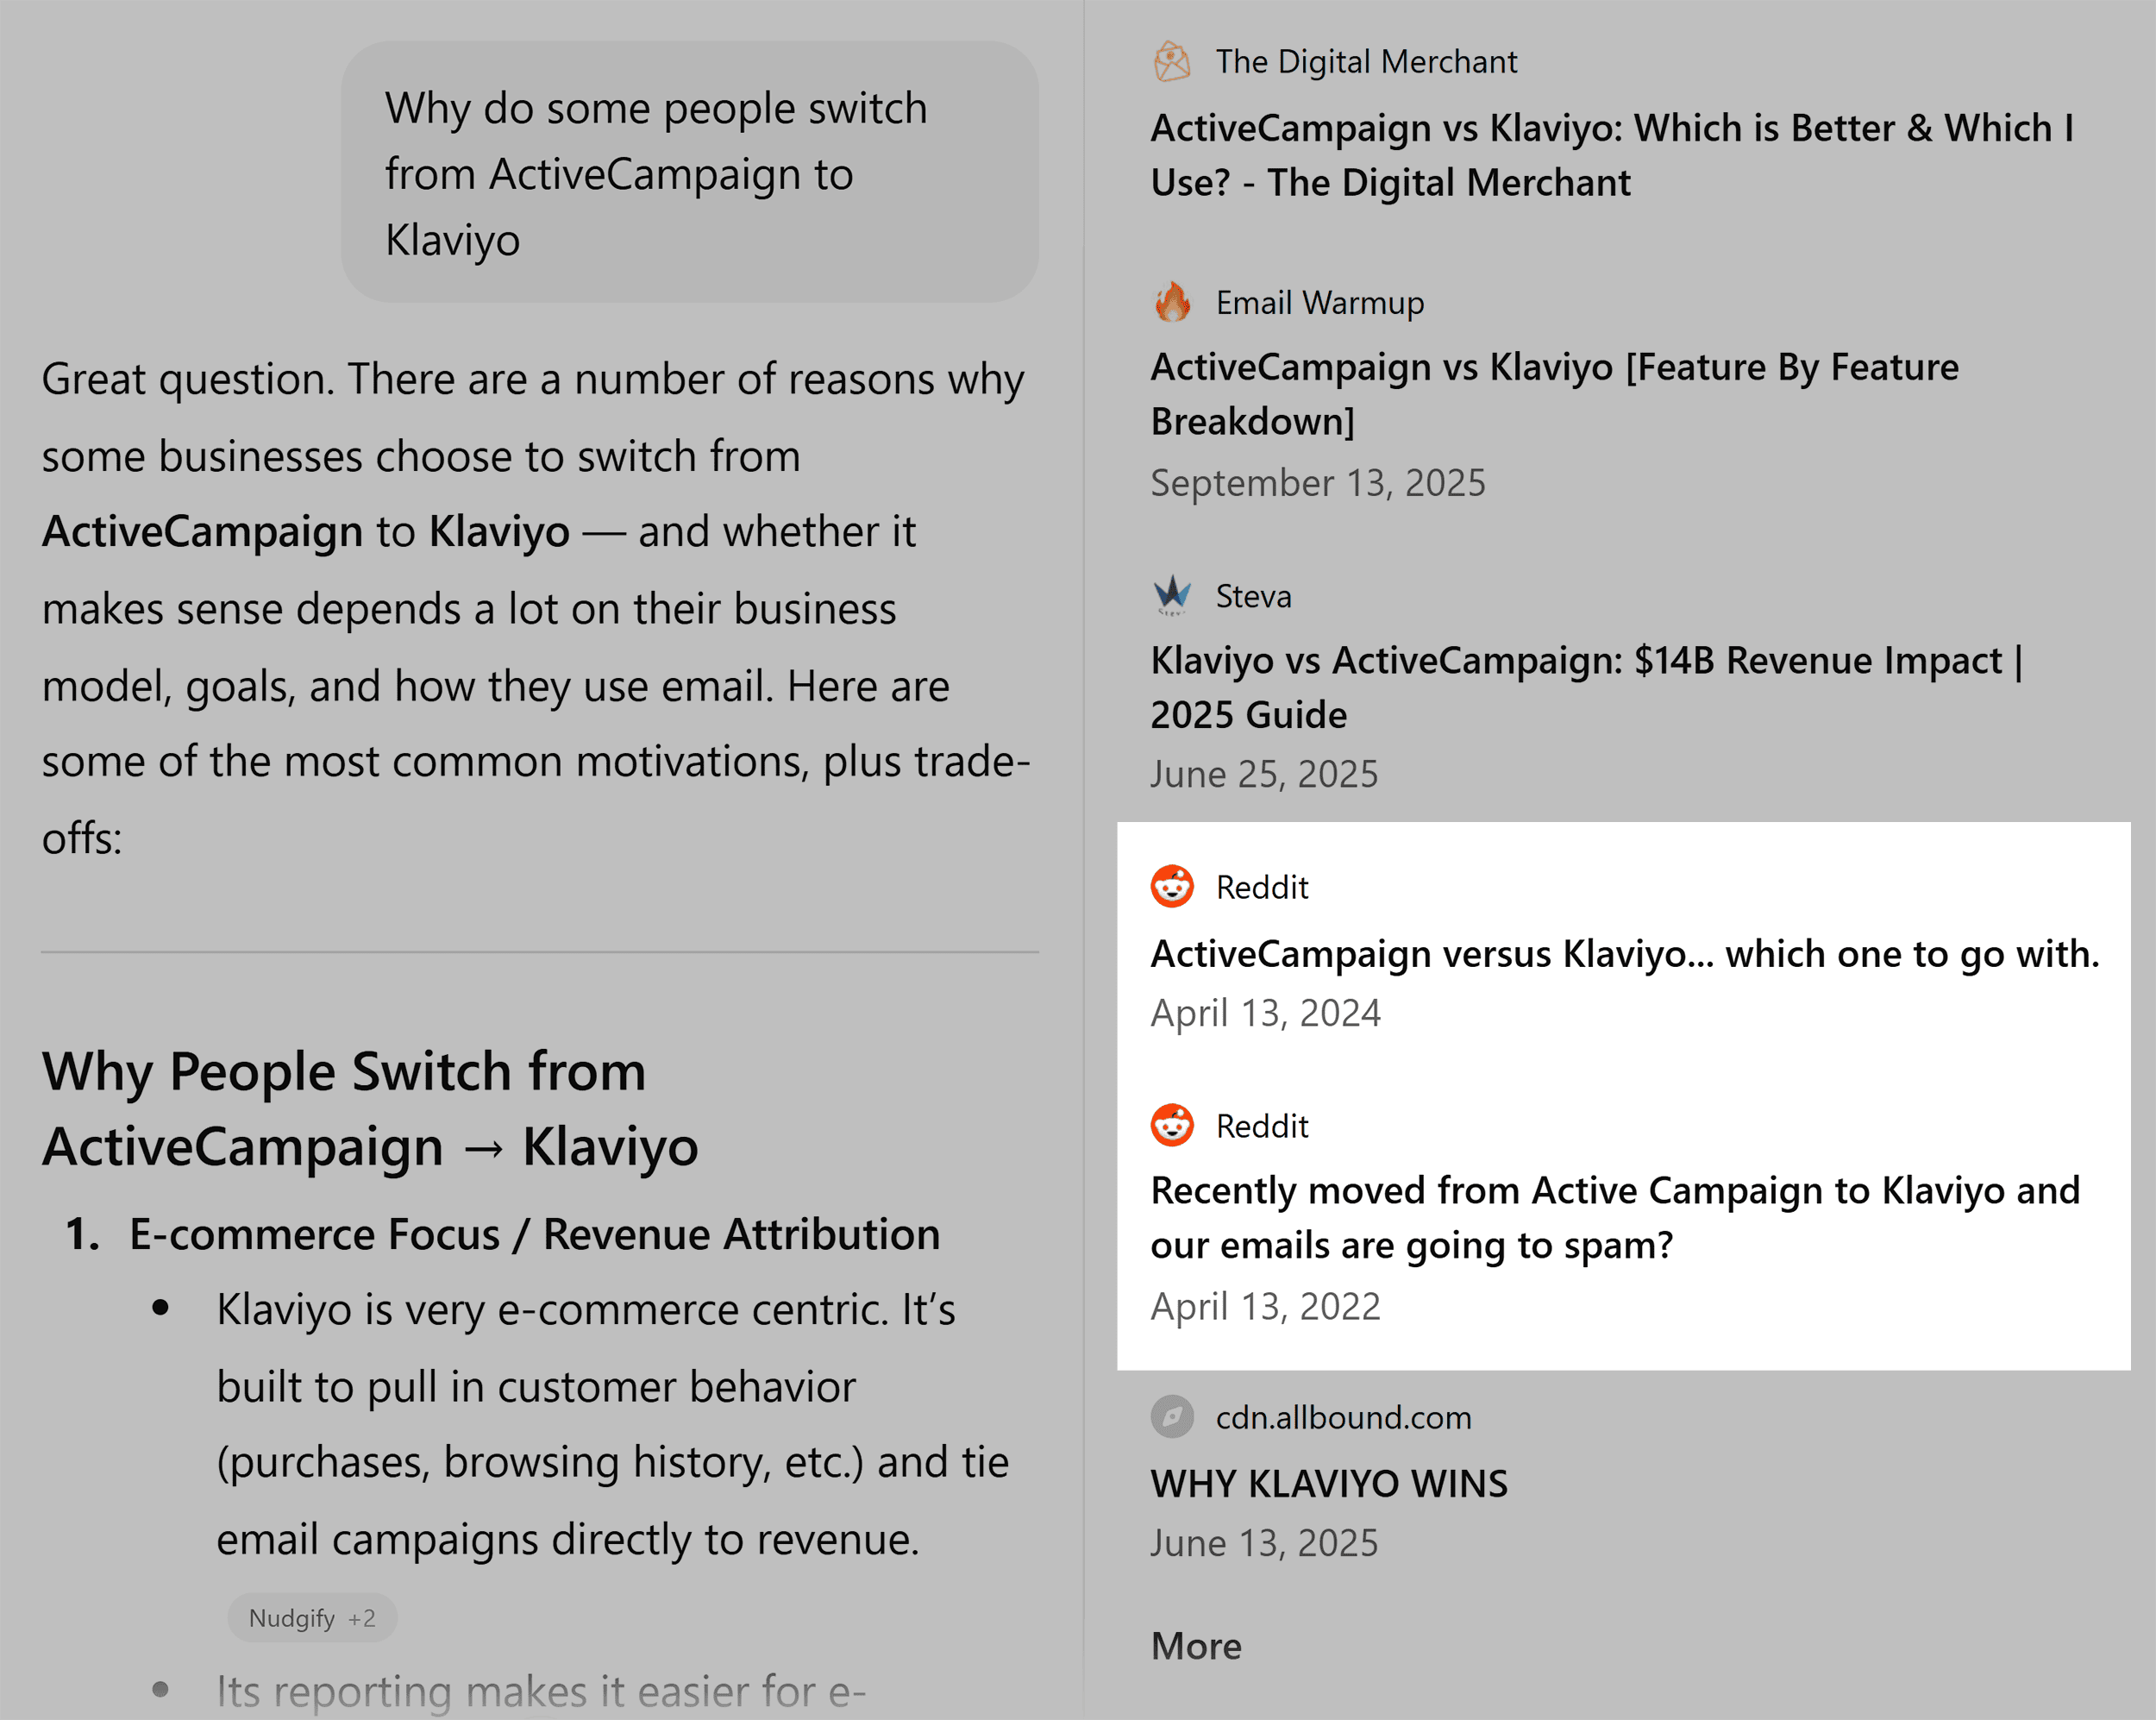2156x1720 pixels.
Task: Click Reddit icon above 'which one to go with'
Action: [x=1172, y=887]
